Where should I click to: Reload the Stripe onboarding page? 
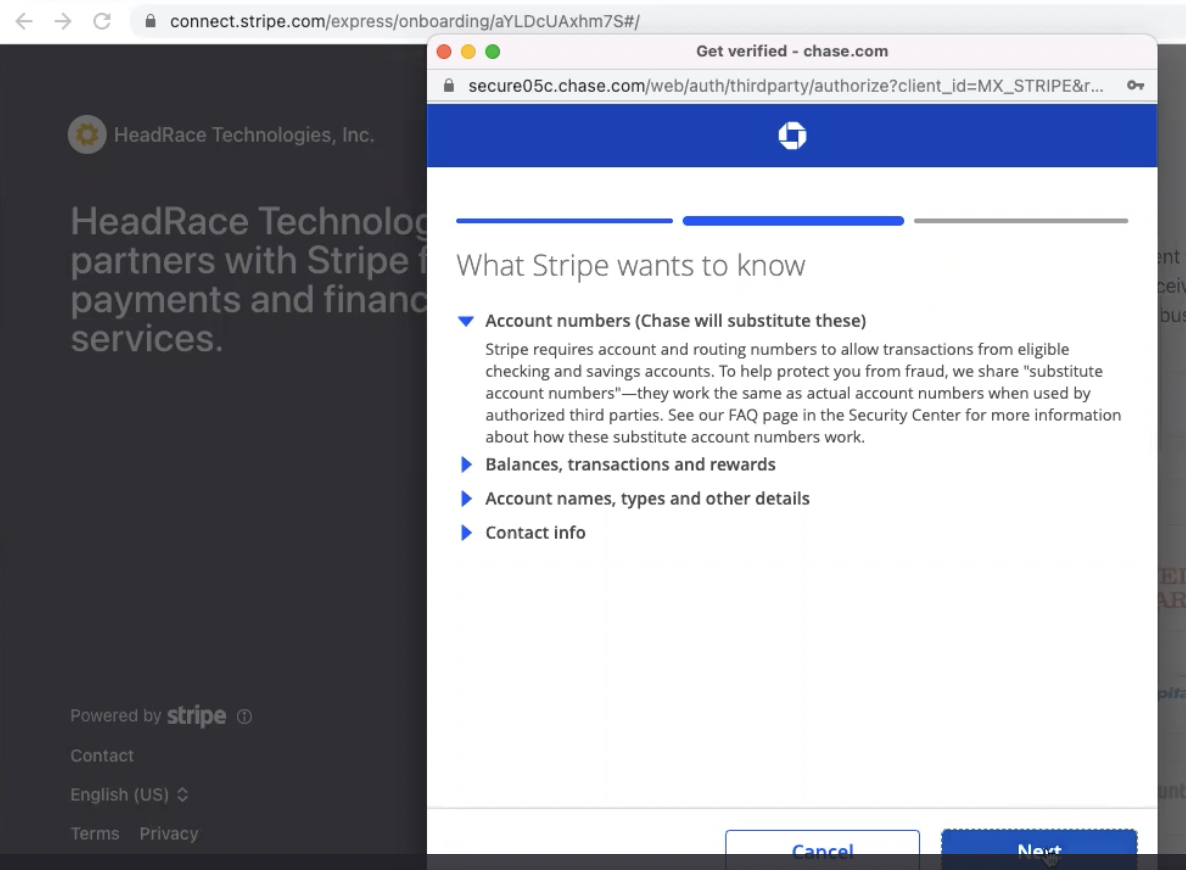coord(102,21)
